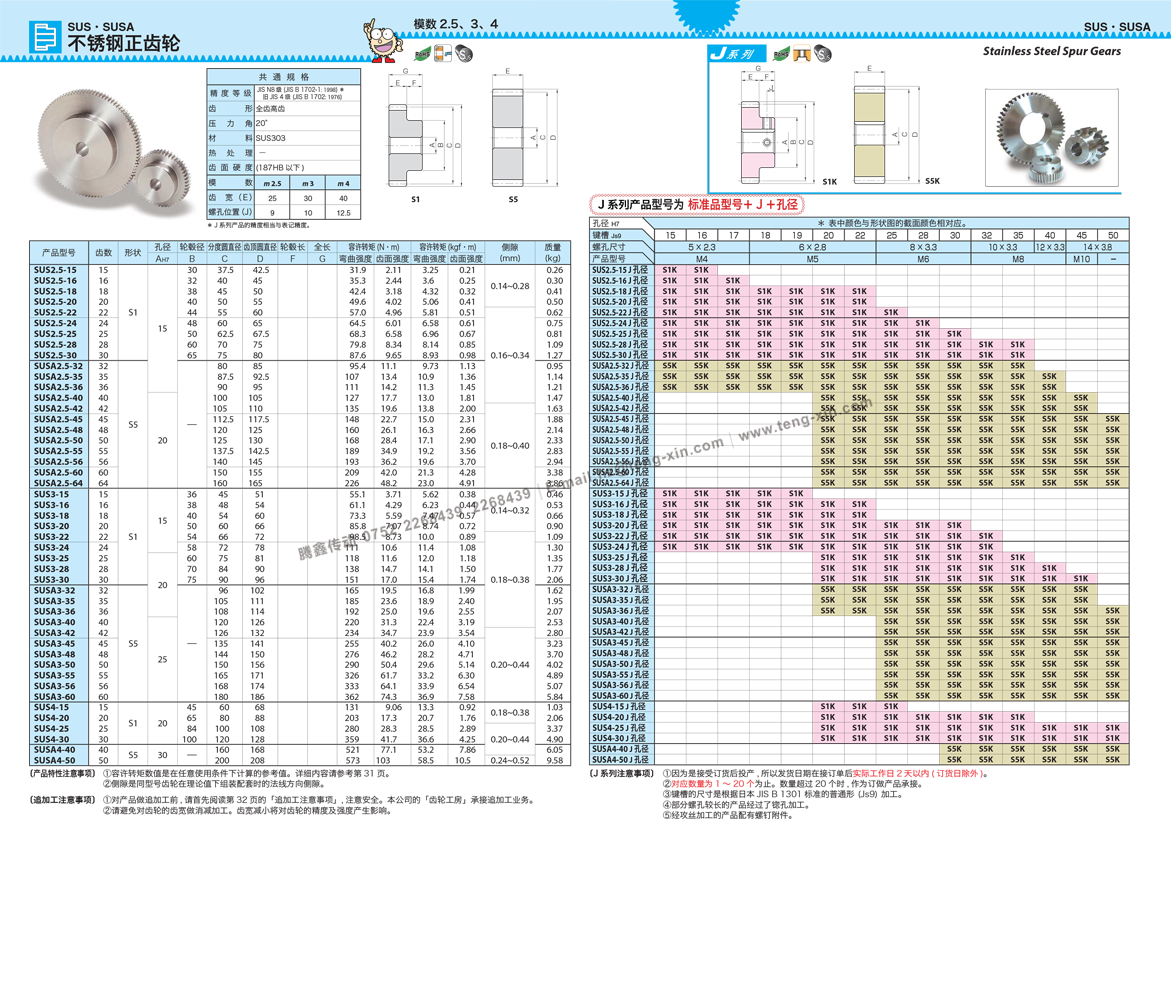Image resolution: width=1171 pixels, height=1000 pixels.
Task: Select SUS2.5-15 in the left product list
Action: coord(58,270)
